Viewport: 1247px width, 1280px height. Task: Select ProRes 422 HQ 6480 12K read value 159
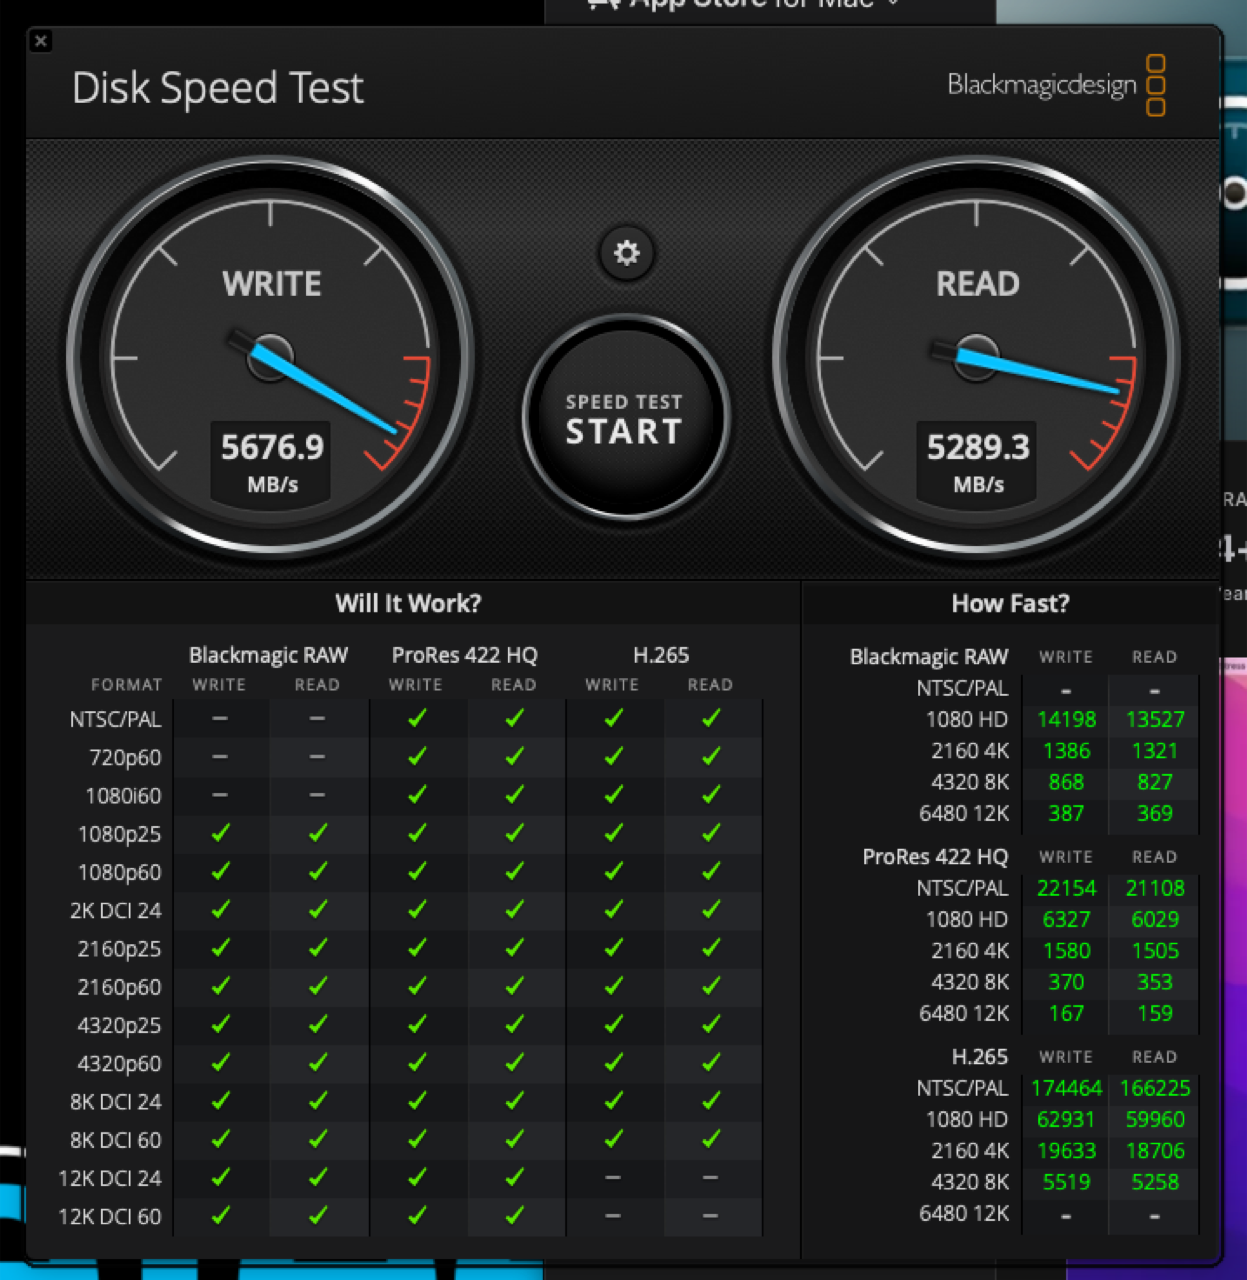click(1155, 1013)
